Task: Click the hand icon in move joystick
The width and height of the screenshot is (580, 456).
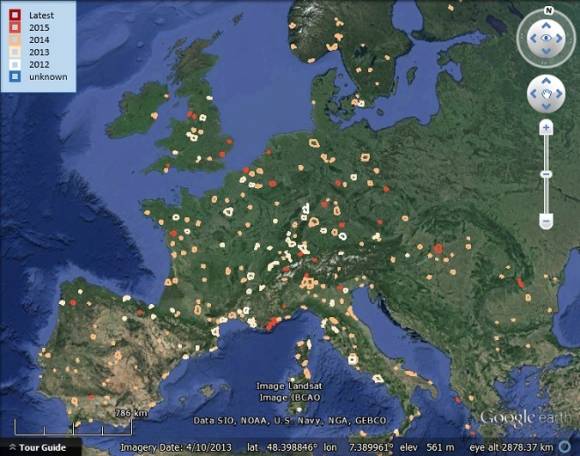Action: 546,94
